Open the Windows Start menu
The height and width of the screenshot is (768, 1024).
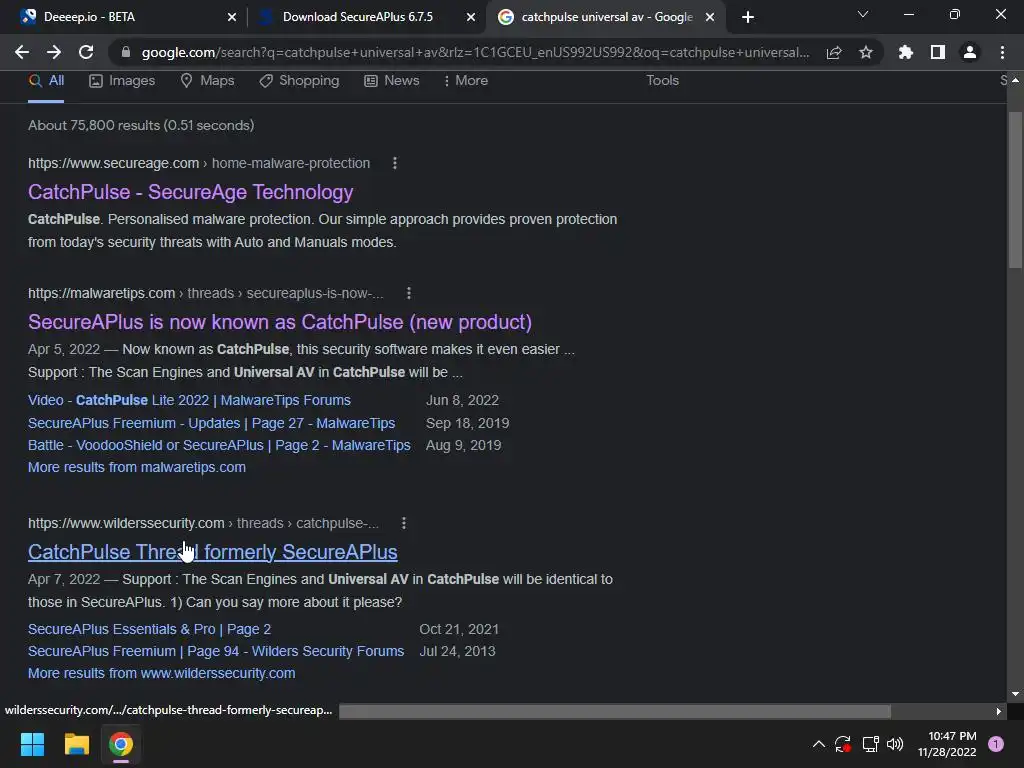[32, 744]
